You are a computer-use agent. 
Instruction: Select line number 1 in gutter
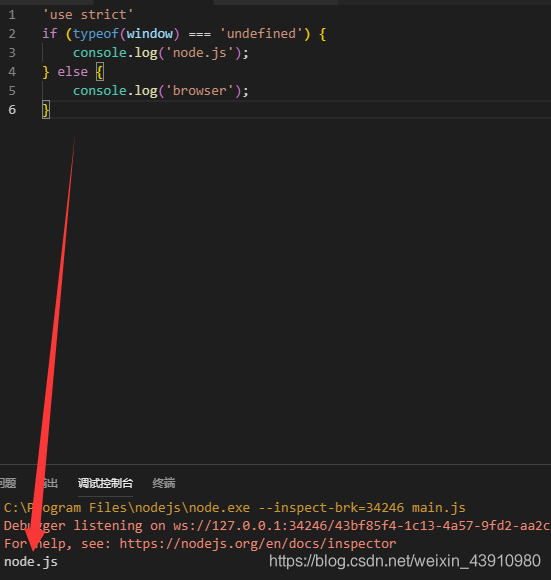[x=12, y=15]
